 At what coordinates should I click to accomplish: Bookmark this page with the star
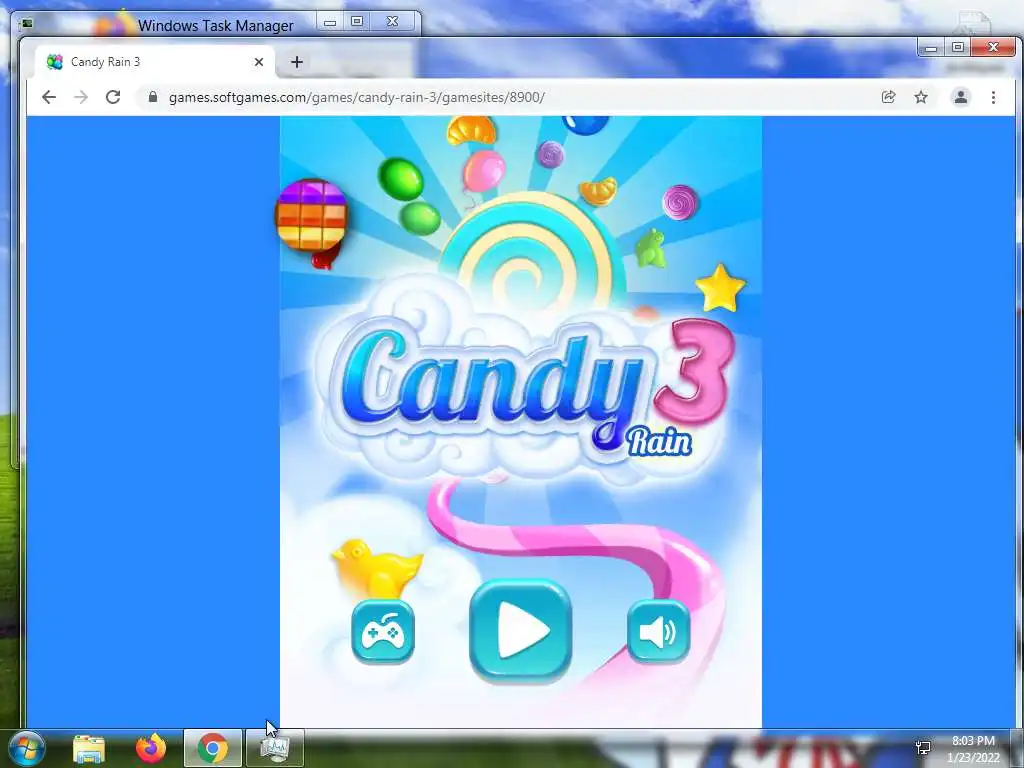[x=921, y=97]
